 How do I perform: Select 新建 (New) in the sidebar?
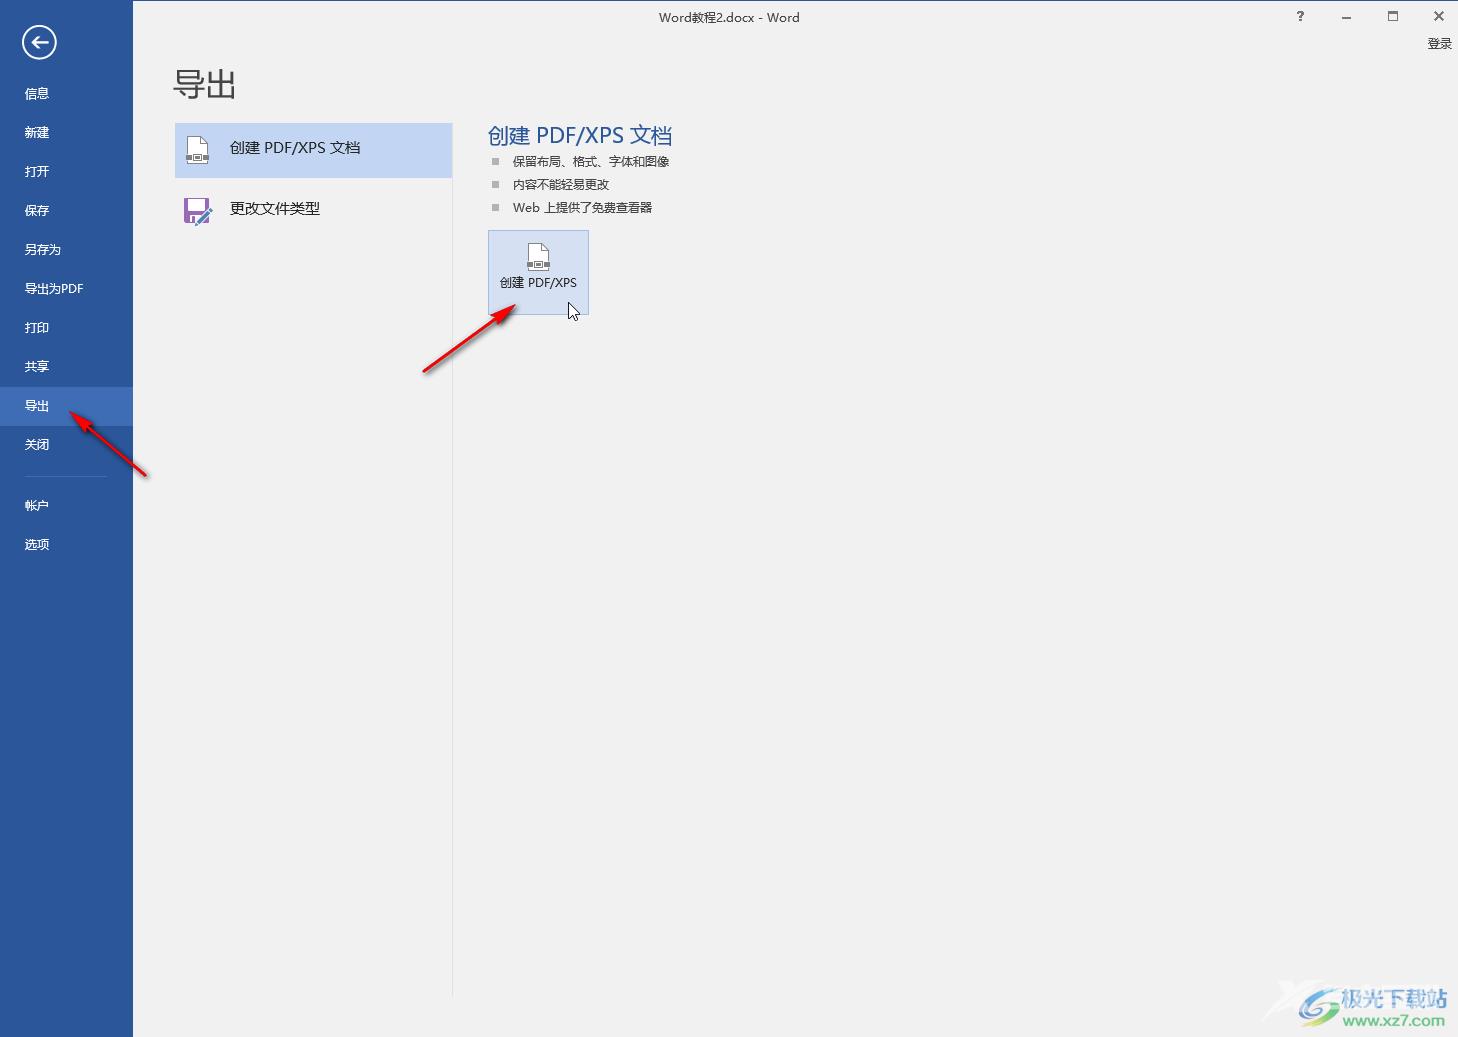[66, 132]
